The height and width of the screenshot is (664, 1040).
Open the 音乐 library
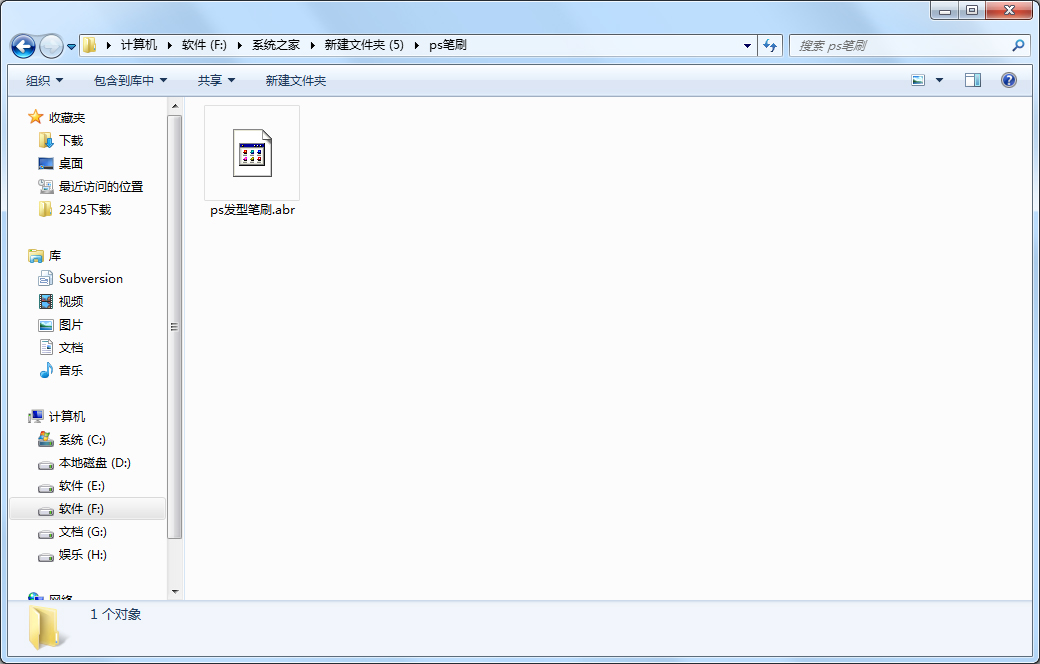71,370
